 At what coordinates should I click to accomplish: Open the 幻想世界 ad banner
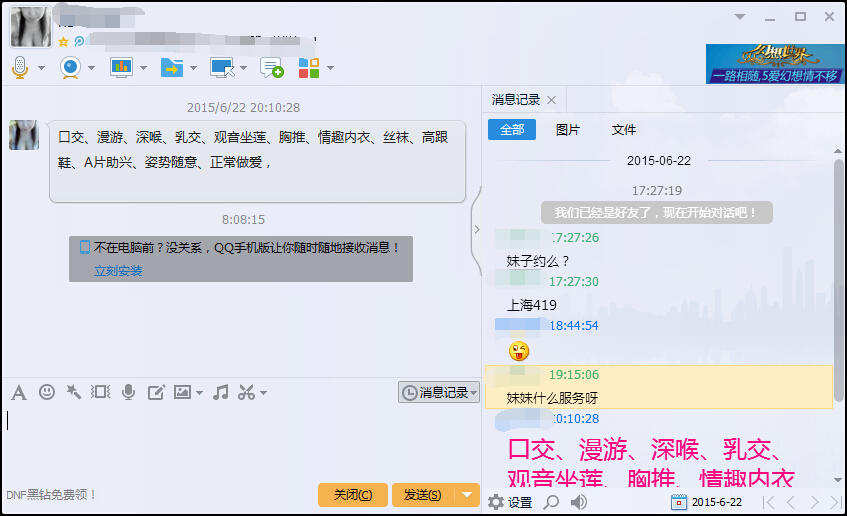[x=775, y=64]
